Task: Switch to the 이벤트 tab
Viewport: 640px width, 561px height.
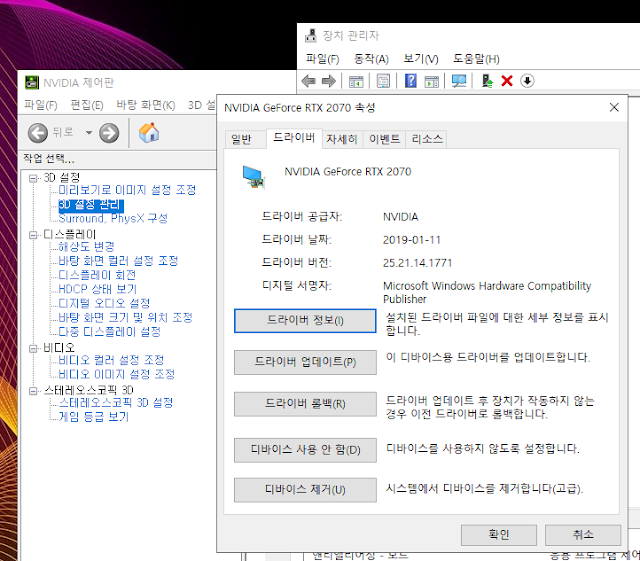Action: point(384,139)
